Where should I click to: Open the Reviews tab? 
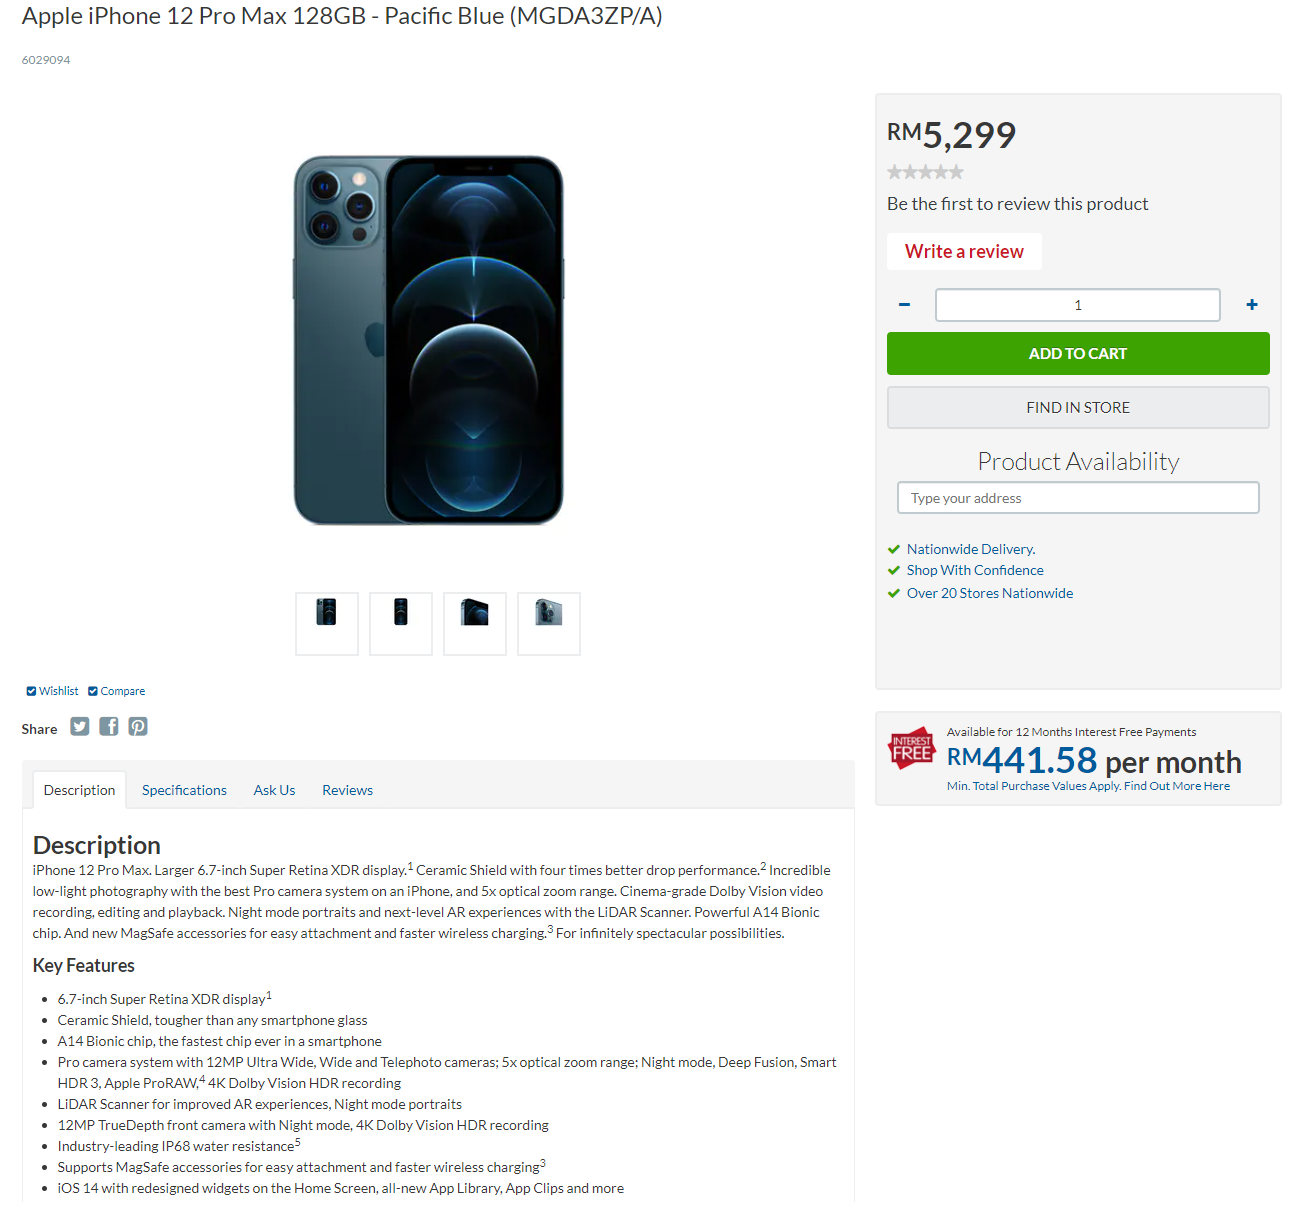[347, 790]
